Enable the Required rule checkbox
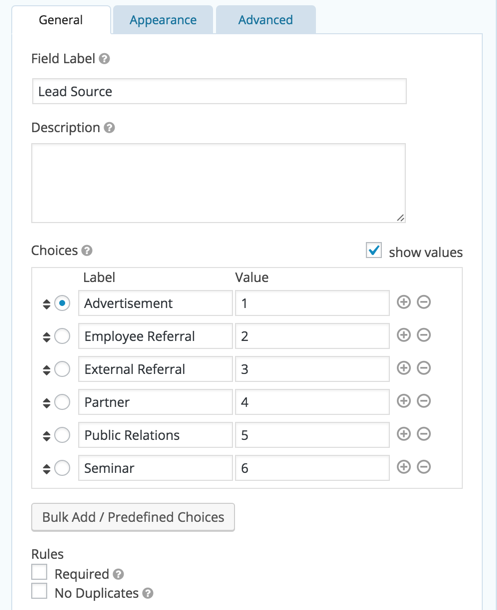This screenshot has height=610, width=497. click(x=39, y=572)
